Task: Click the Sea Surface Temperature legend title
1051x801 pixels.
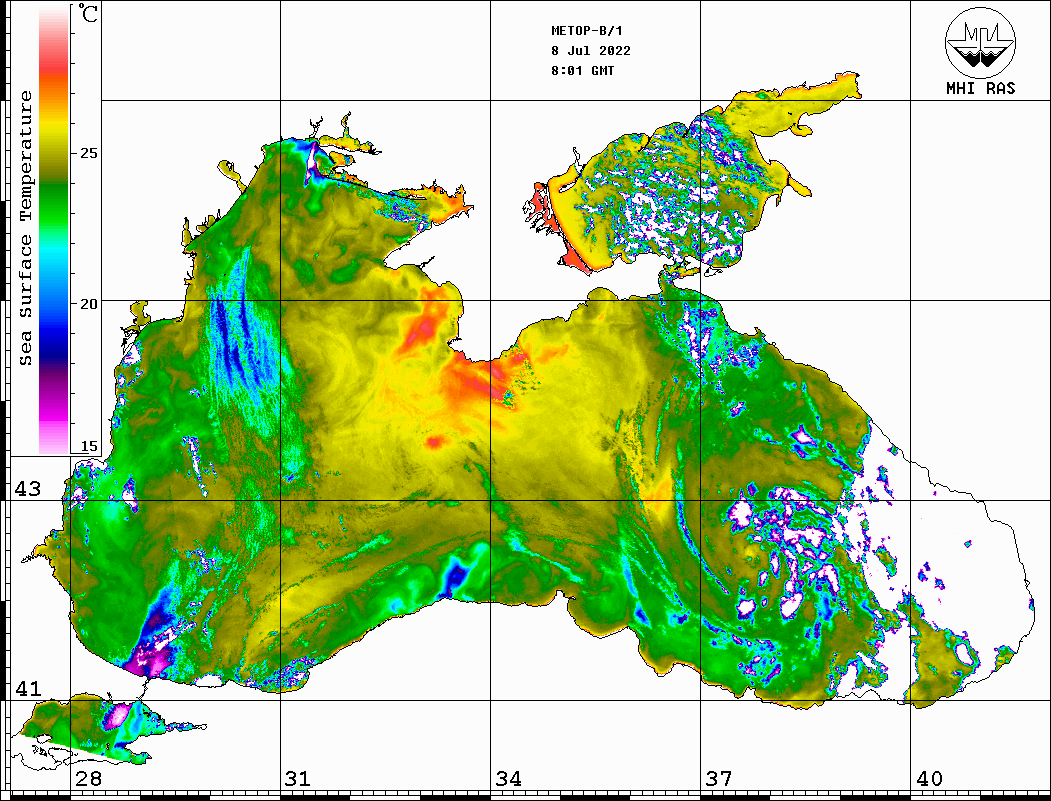Action: 25,228
